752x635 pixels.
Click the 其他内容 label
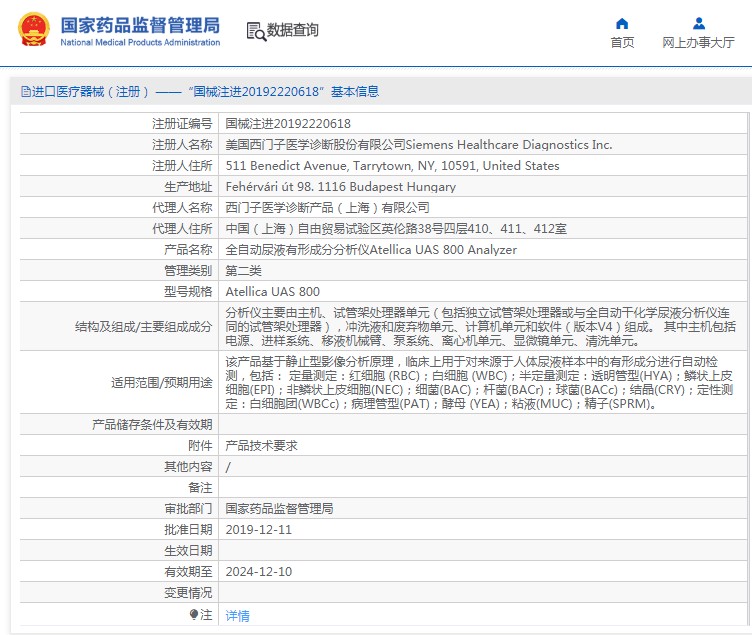point(188,467)
